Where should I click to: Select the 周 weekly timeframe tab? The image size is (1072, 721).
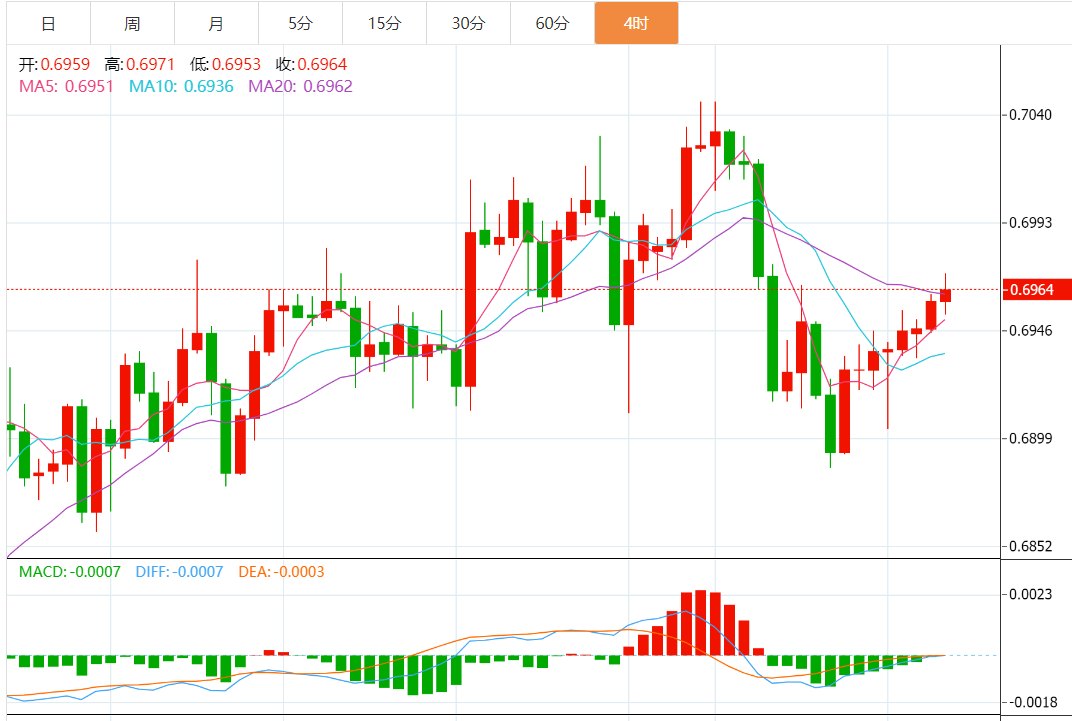(x=132, y=23)
